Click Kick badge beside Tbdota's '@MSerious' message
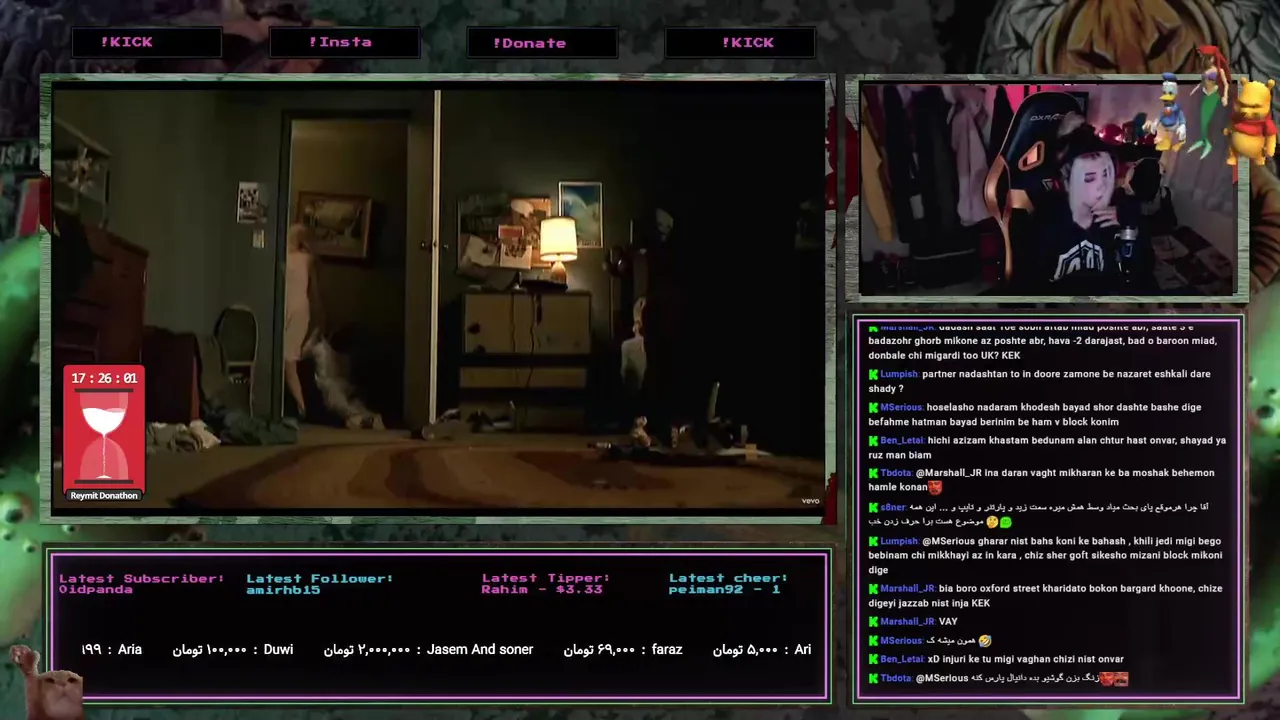1280x720 pixels. [874, 679]
